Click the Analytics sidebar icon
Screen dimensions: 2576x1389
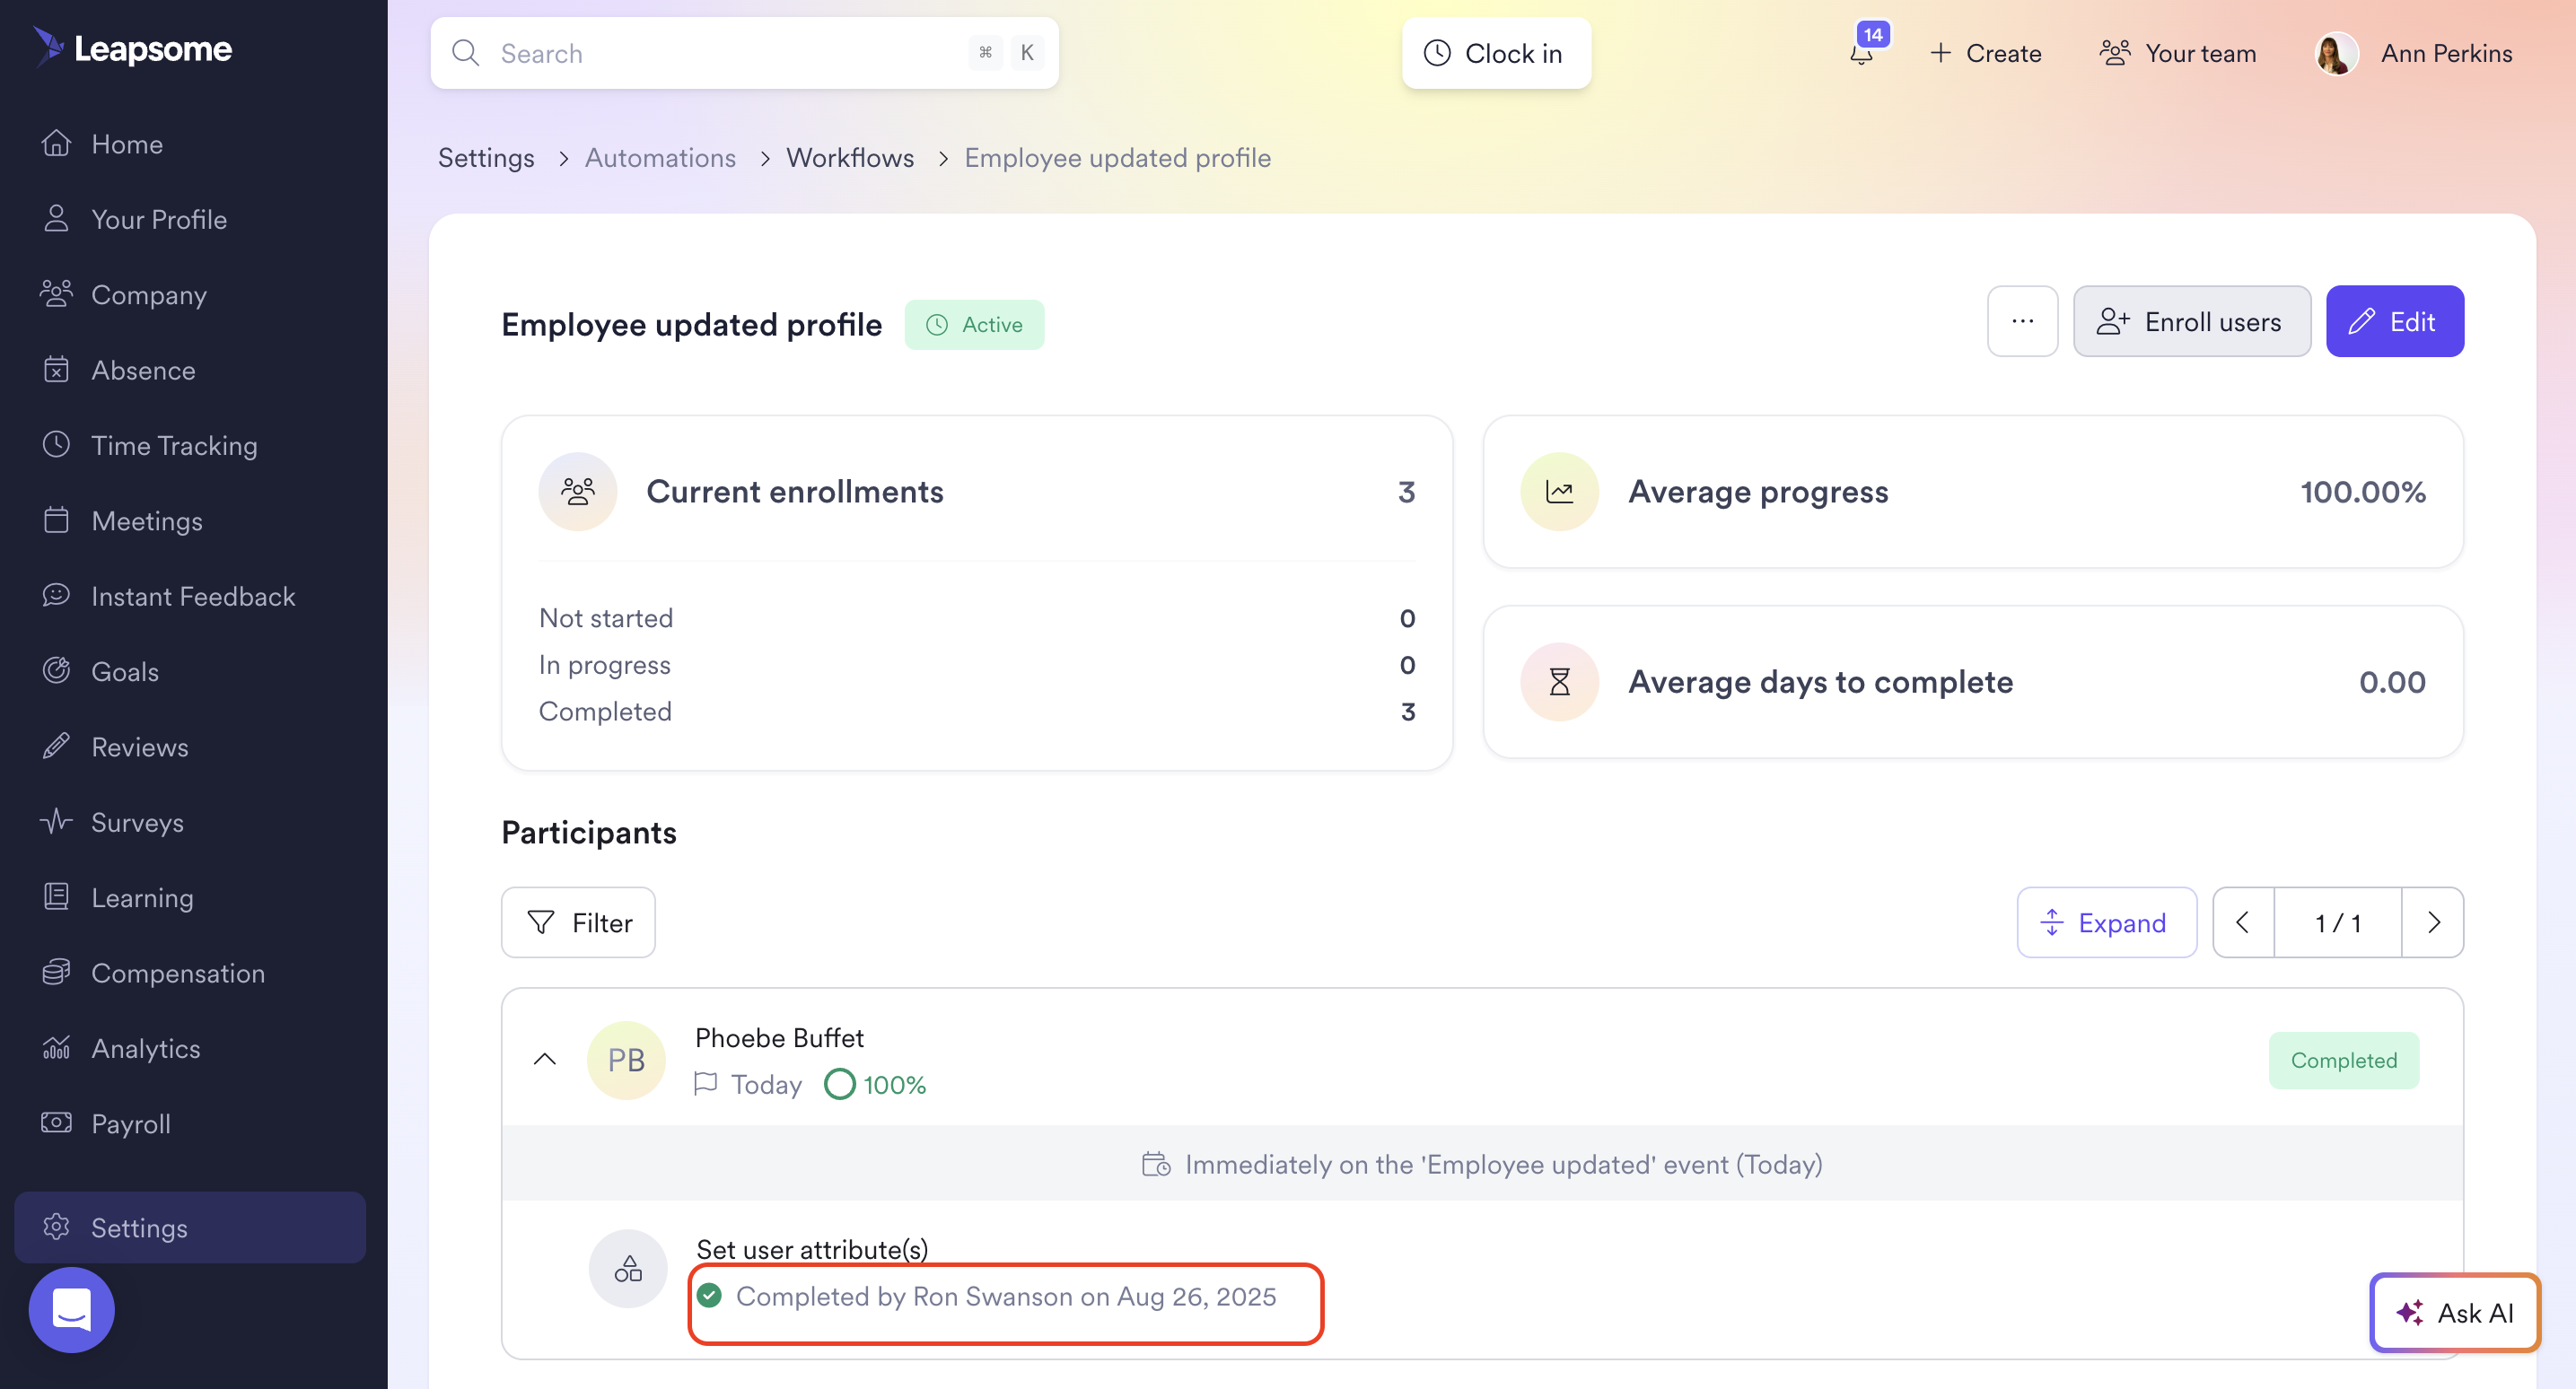pyautogui.click(x=56, y=1048)
